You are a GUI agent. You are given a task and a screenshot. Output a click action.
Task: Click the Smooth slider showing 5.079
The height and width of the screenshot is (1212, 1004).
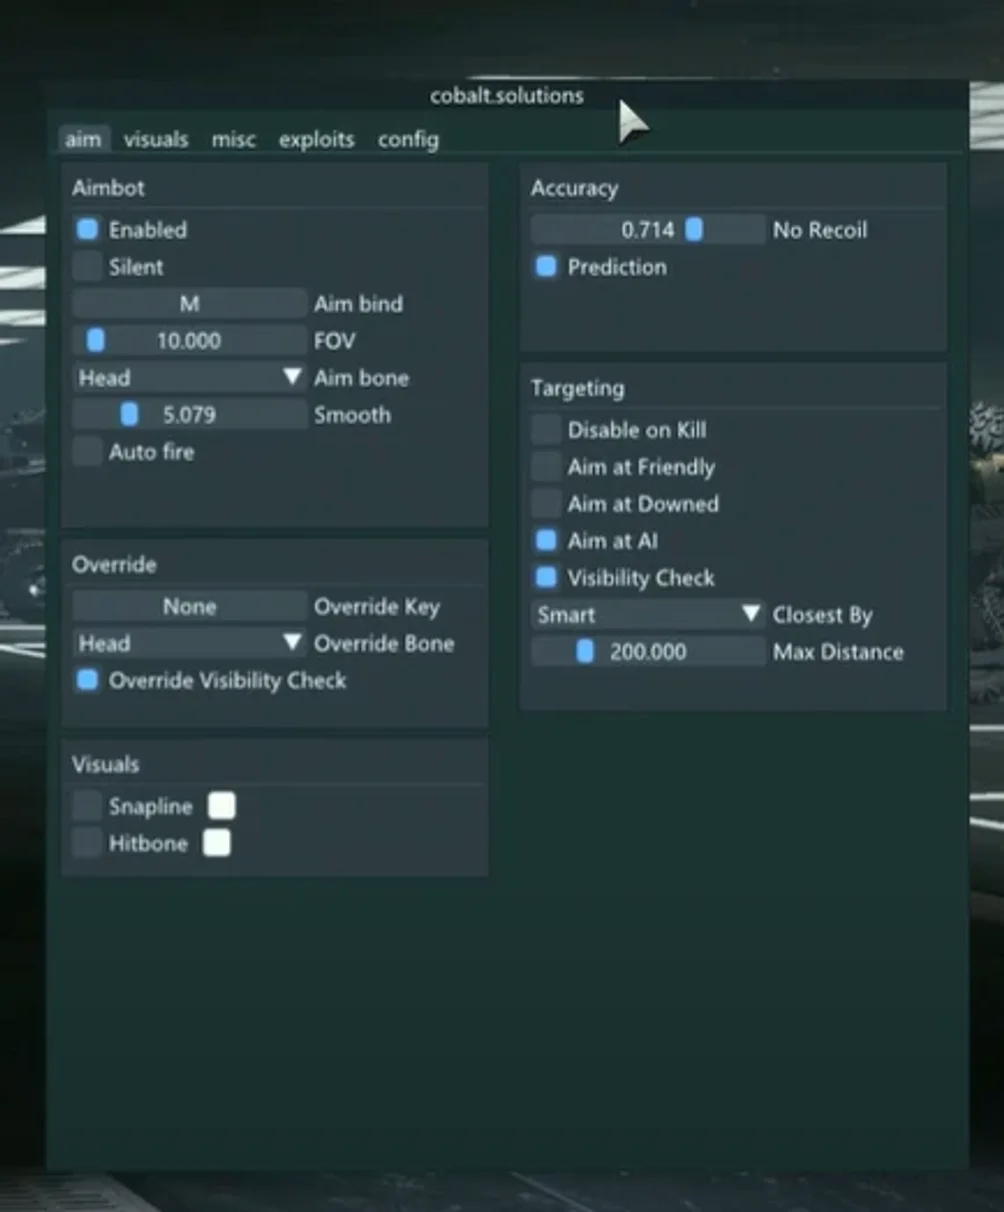[189, 414]
